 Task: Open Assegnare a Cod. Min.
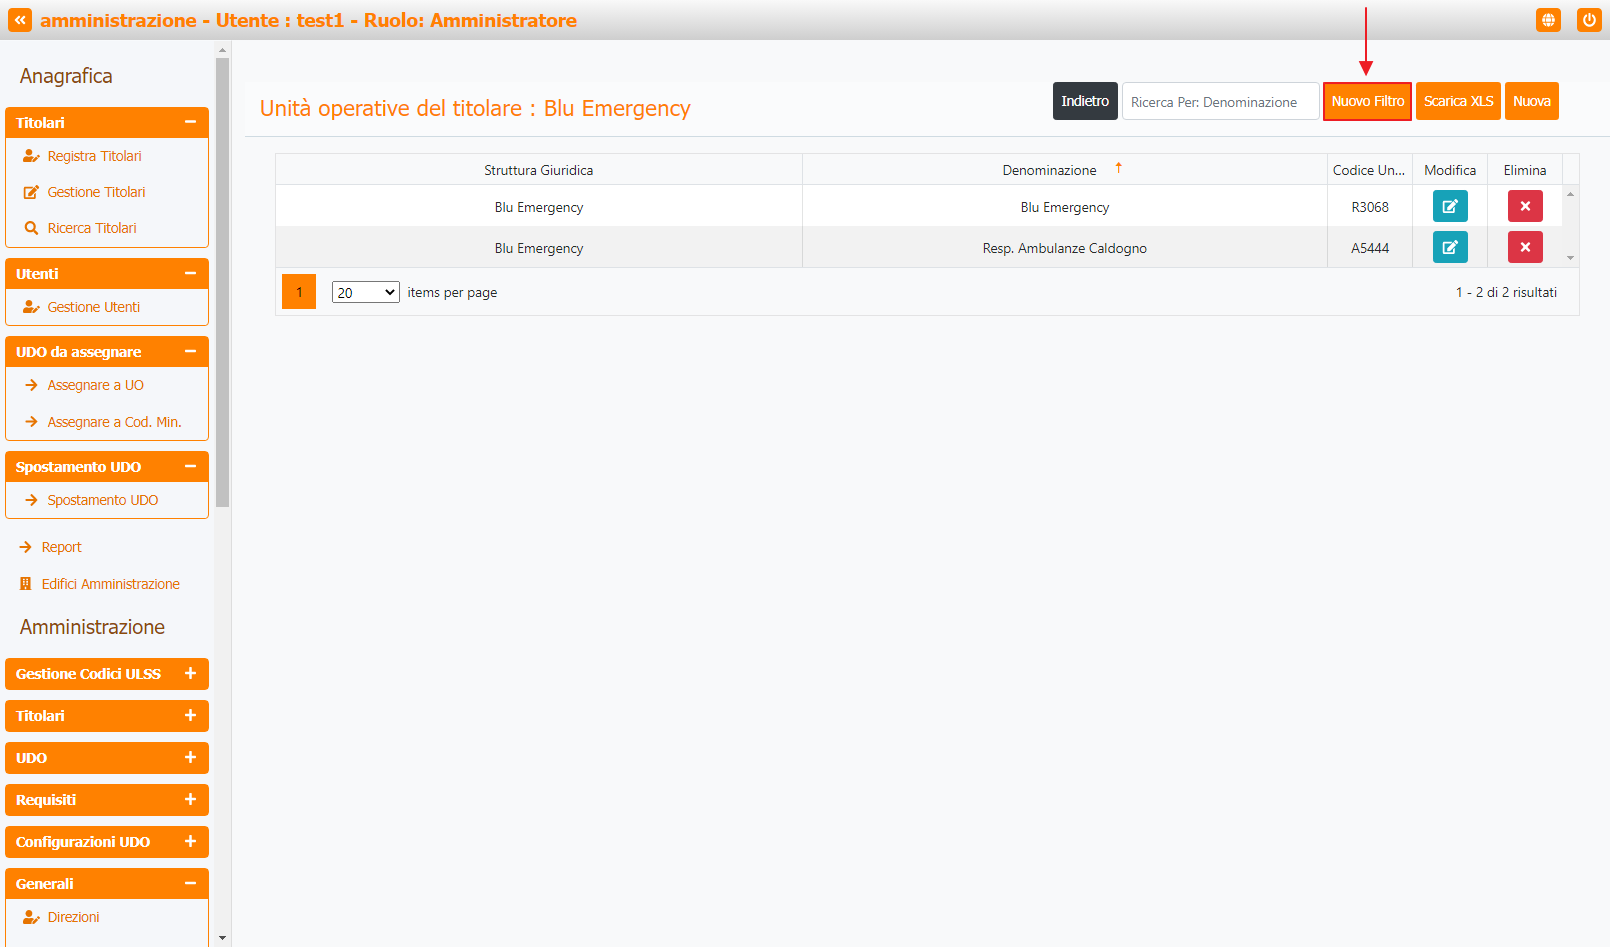click(x=114, y=422)
